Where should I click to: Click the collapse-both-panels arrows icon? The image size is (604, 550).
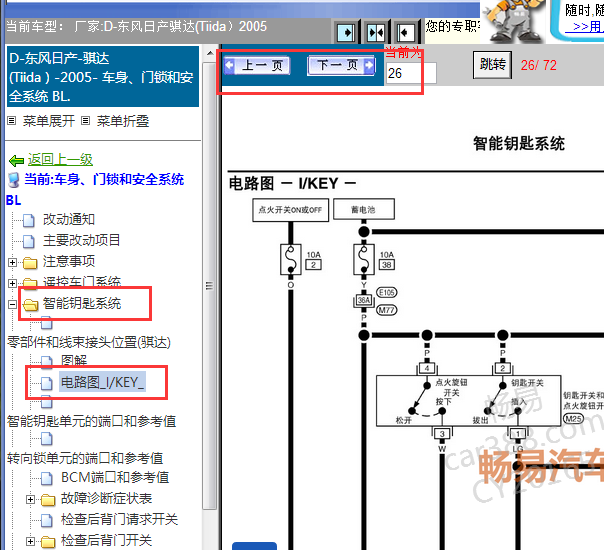(x=376, y=32)
